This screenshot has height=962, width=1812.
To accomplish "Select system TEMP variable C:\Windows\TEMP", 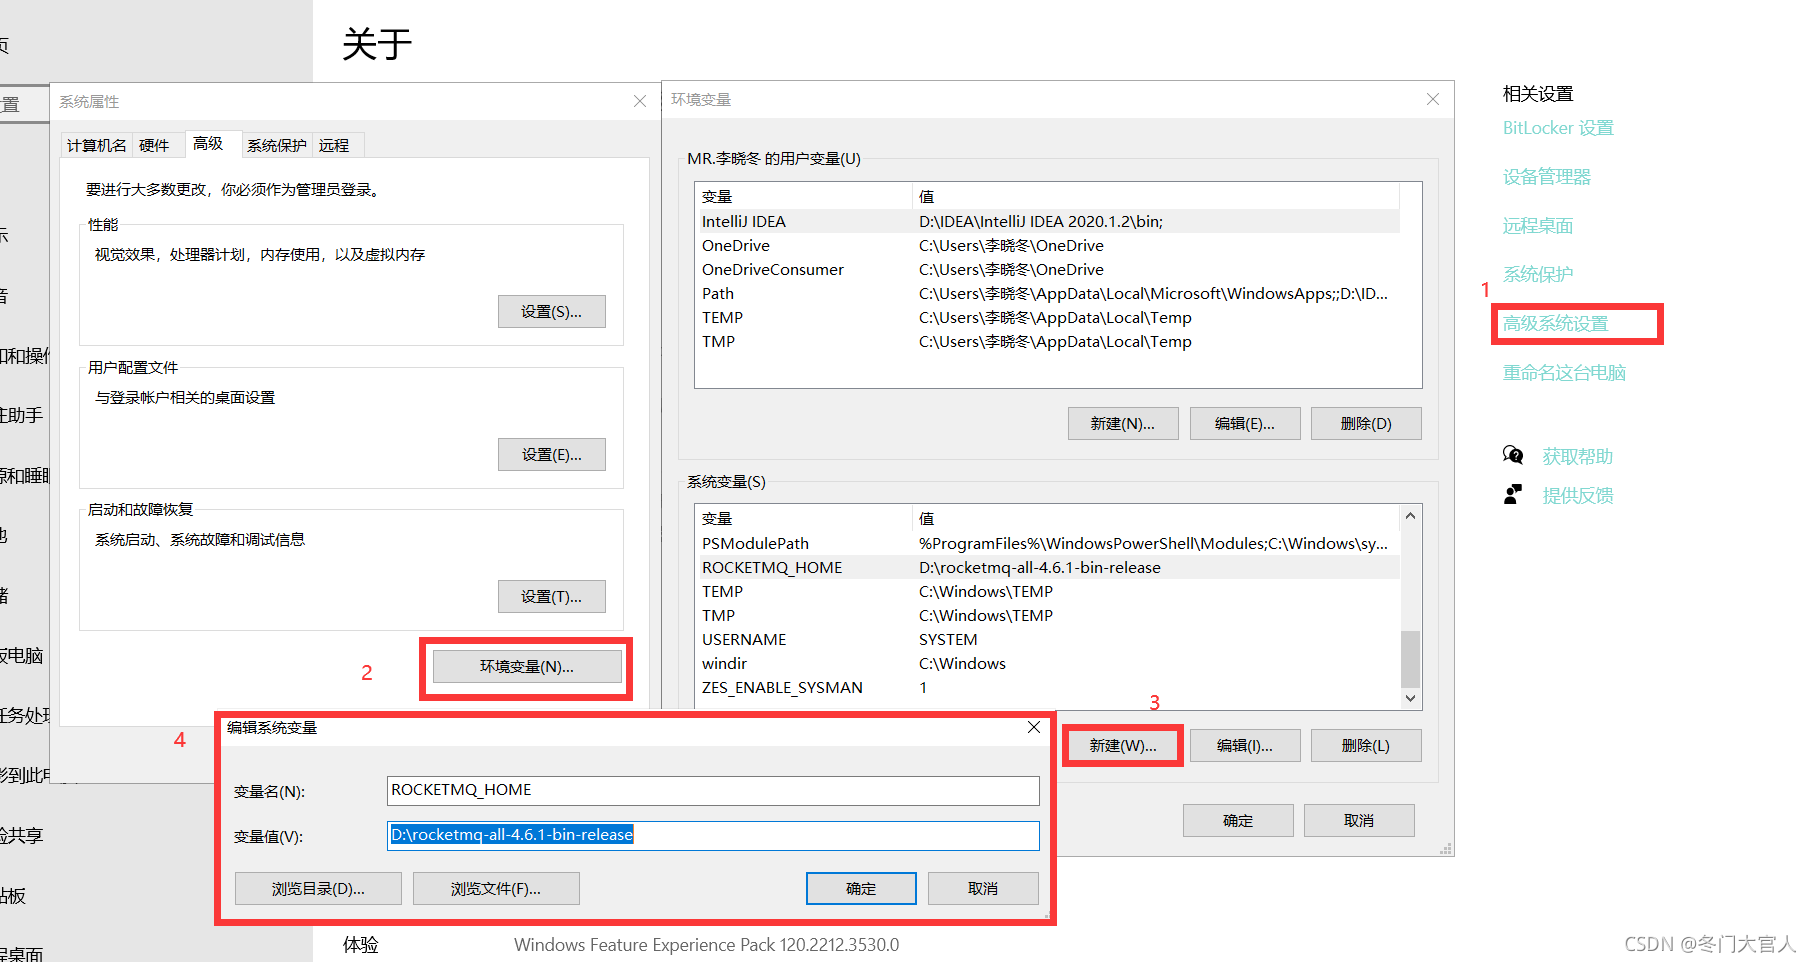I will (x=1047, y=592).
